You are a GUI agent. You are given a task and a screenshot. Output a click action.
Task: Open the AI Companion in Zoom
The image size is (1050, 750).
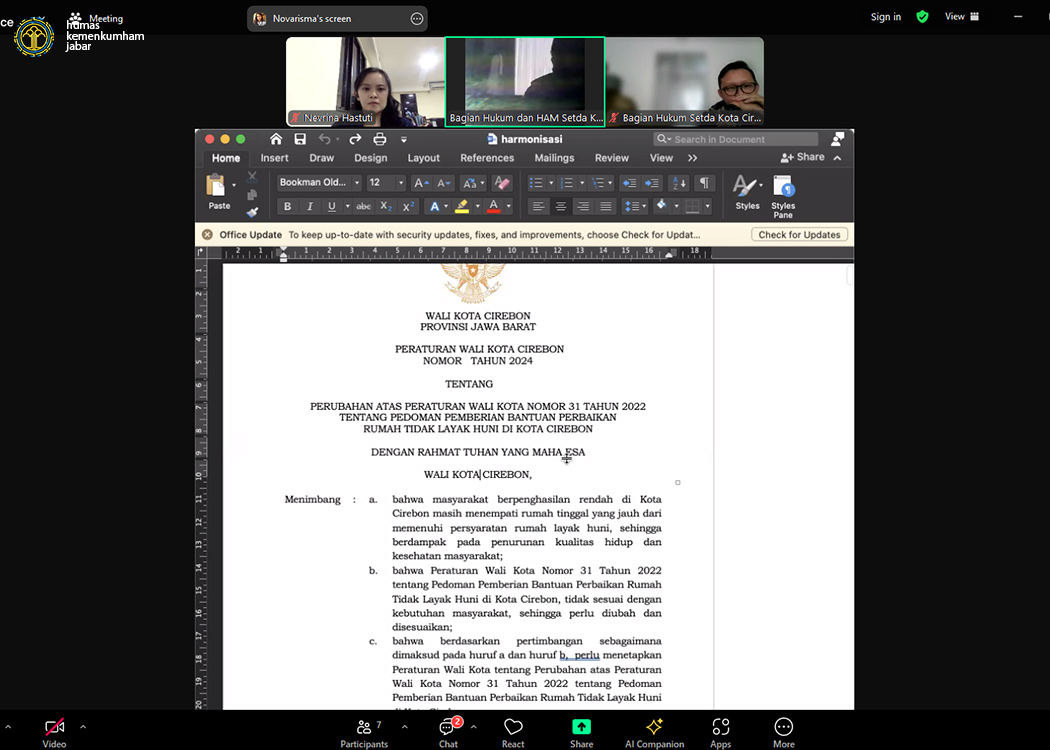654,732
